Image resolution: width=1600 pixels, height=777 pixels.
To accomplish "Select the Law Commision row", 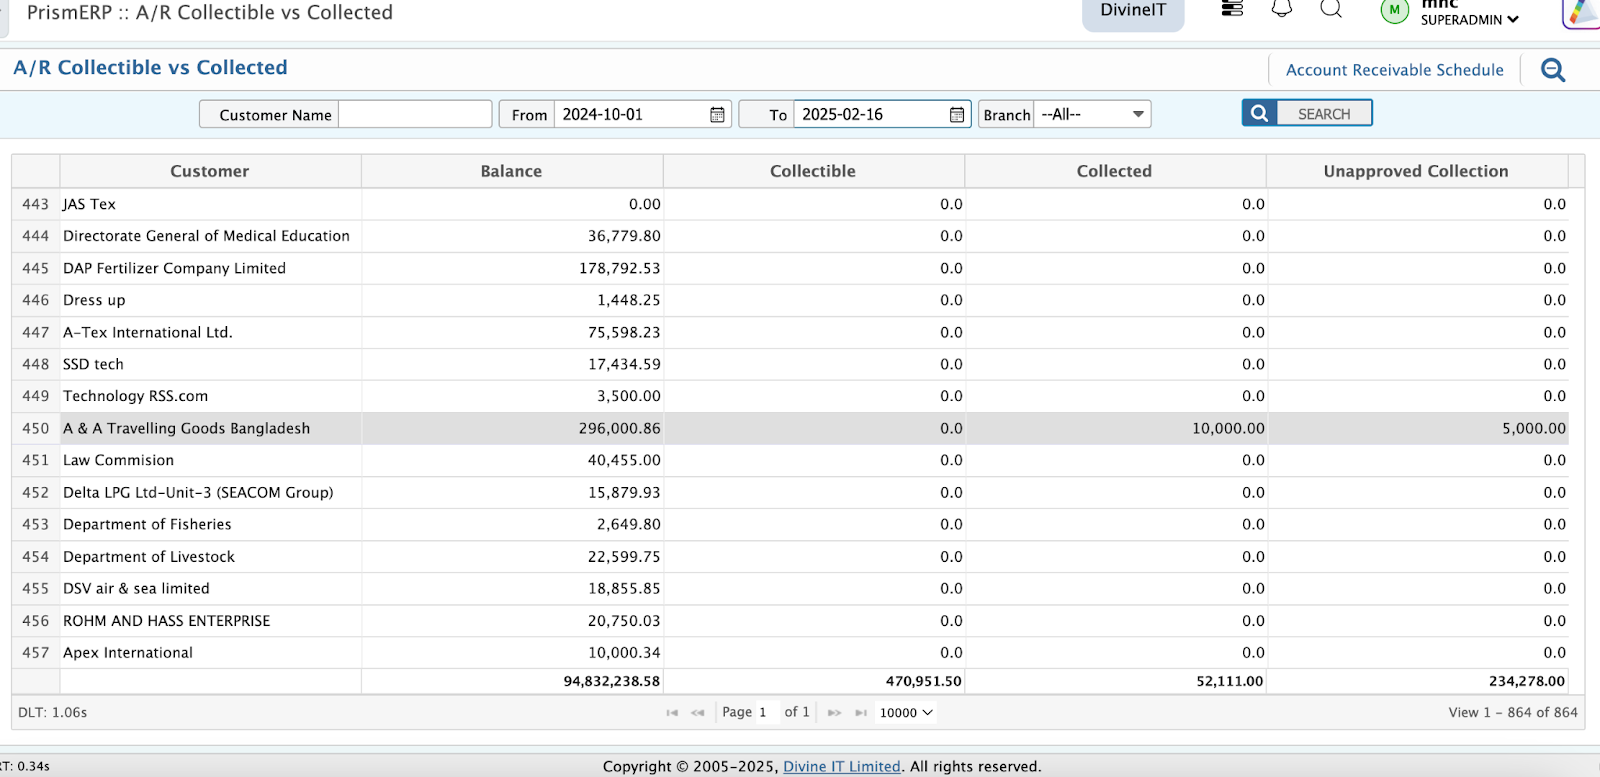I will [790, 460].
